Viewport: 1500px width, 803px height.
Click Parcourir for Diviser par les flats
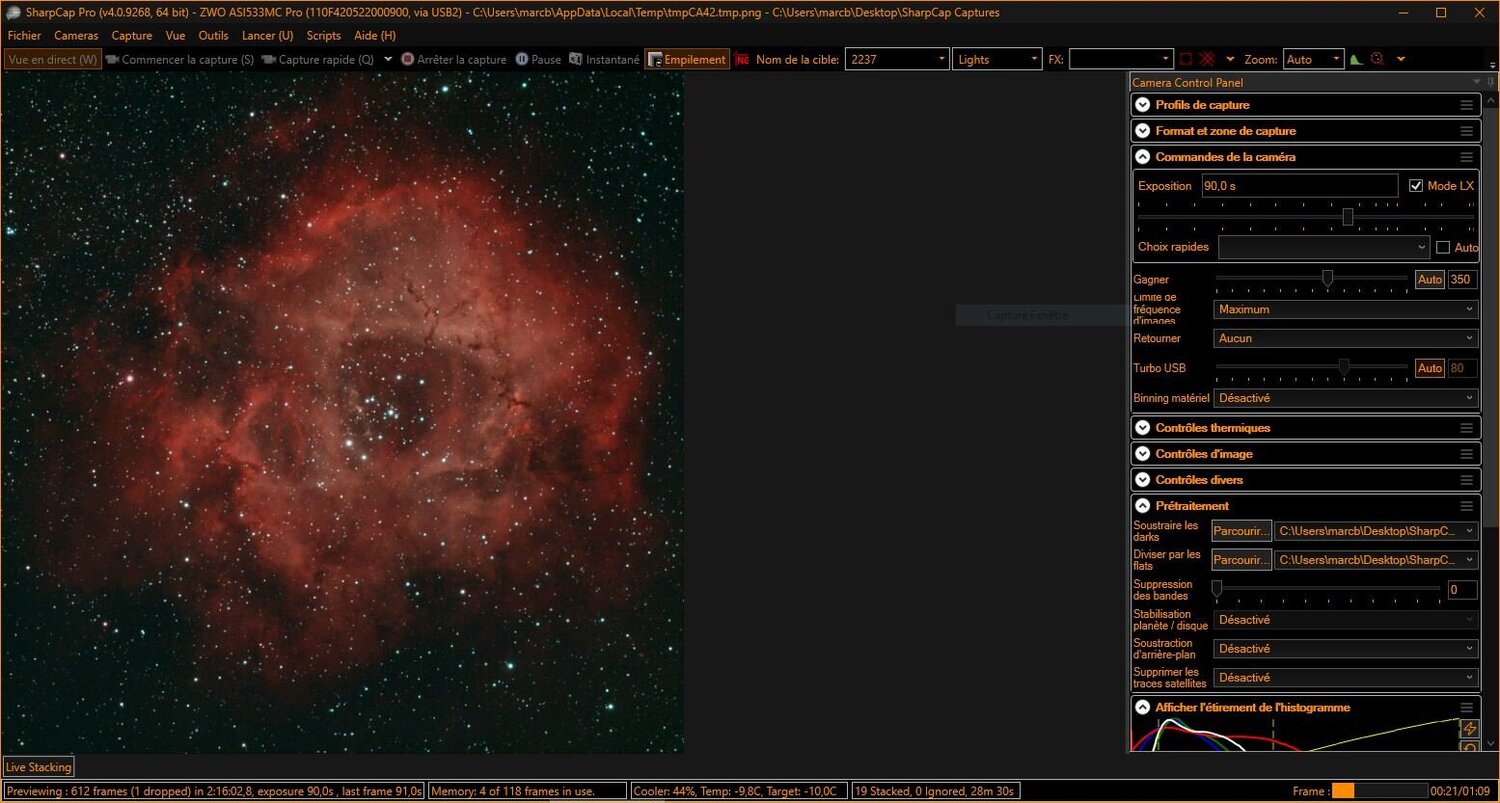tap(1242, 560)
